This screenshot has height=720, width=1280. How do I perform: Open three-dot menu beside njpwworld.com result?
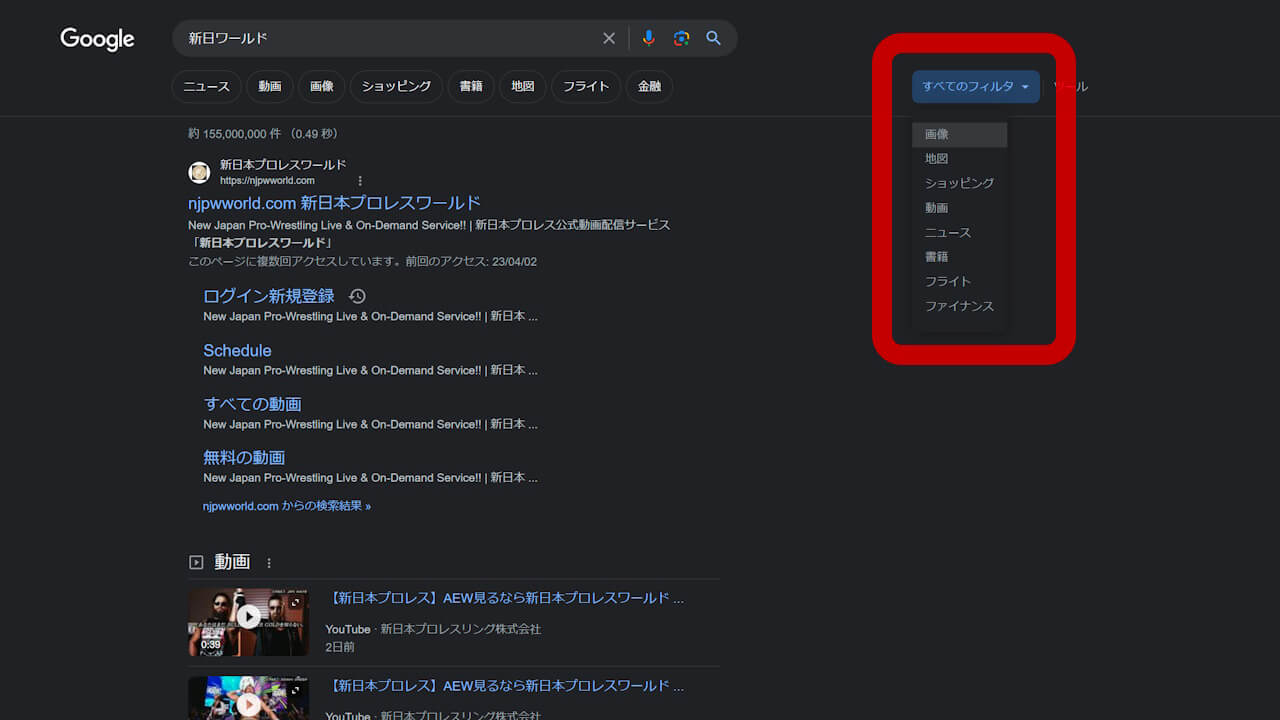point(360,181)
